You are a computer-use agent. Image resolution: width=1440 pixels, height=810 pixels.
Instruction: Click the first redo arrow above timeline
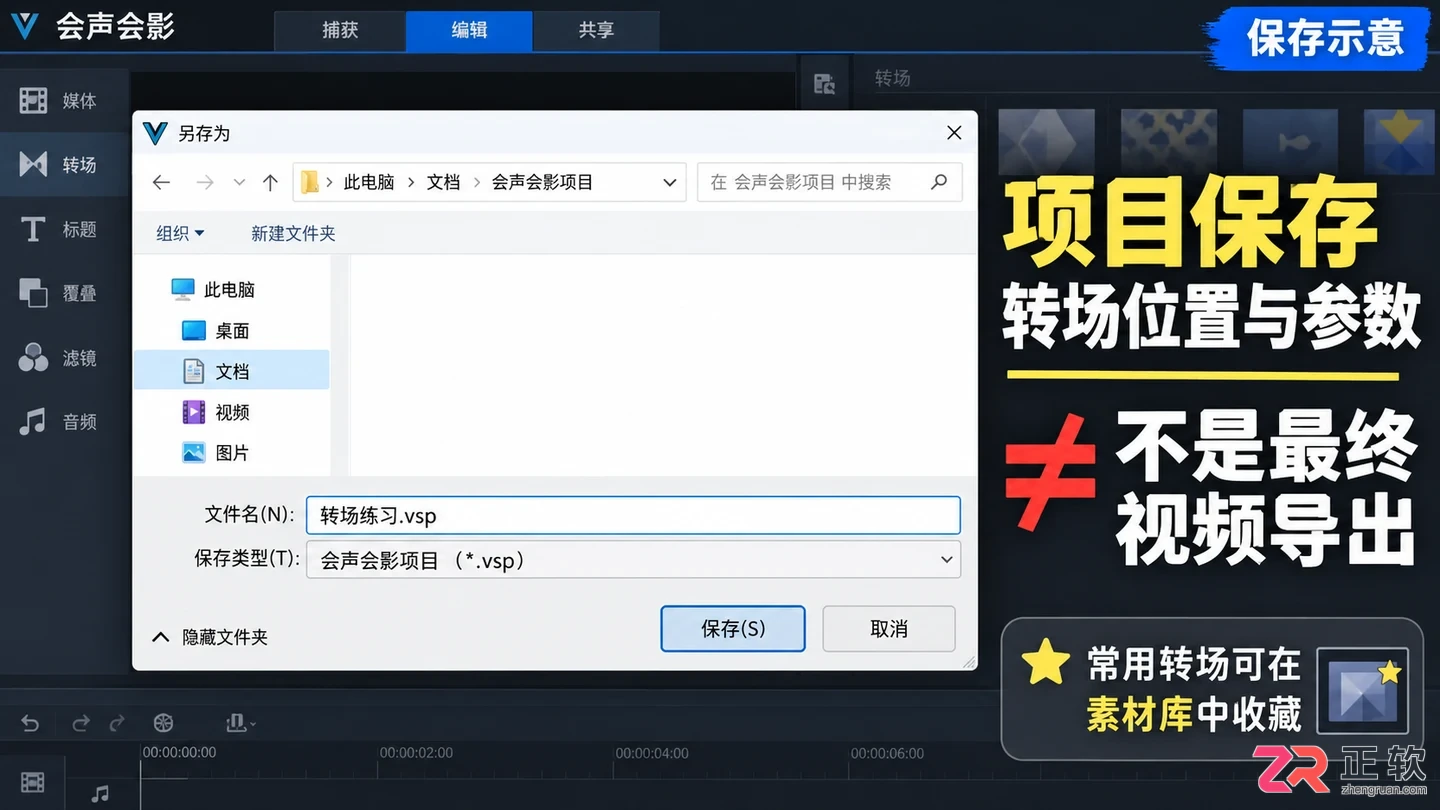[x=81, y=723]
